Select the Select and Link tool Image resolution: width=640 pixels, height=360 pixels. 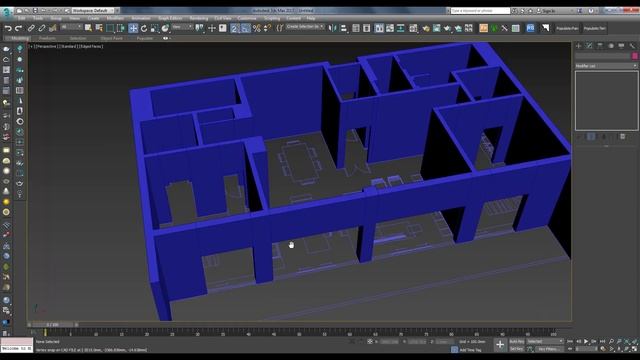31,28
